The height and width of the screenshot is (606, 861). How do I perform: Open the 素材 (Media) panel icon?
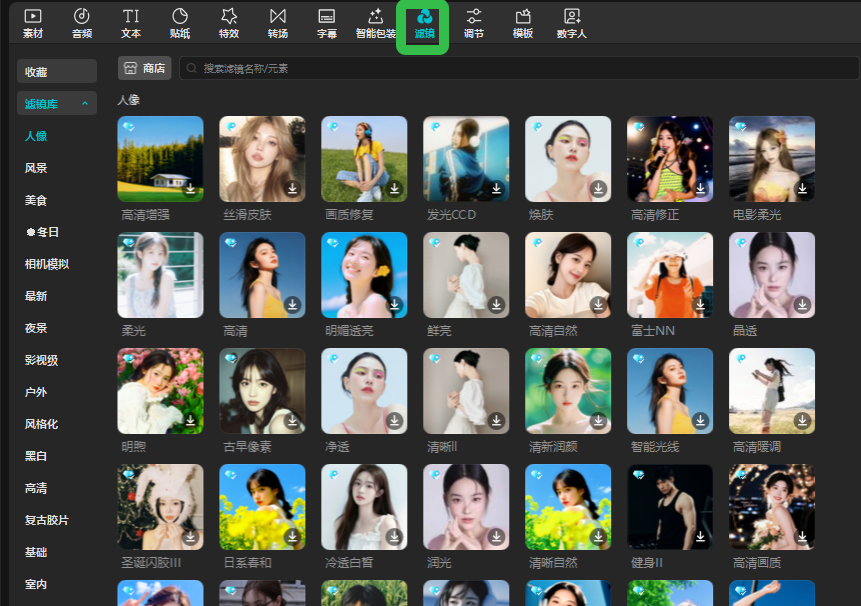[x=33, y=23]
